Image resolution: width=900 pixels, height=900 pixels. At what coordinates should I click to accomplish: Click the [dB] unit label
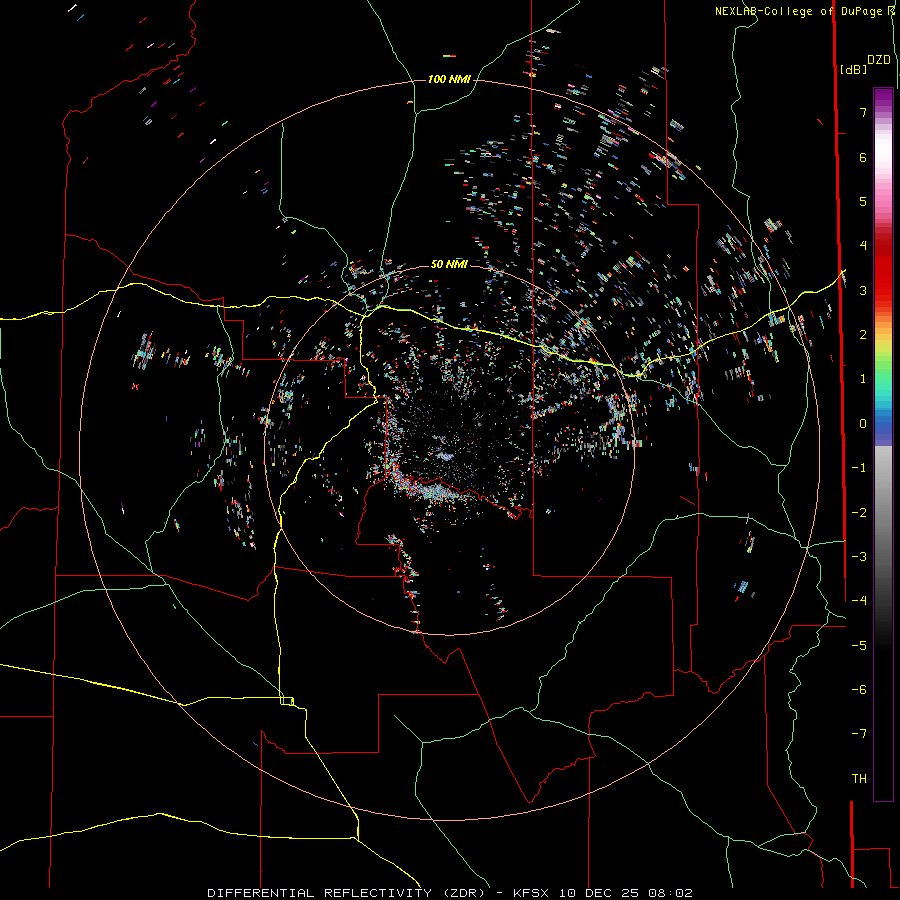click(853, 69)
